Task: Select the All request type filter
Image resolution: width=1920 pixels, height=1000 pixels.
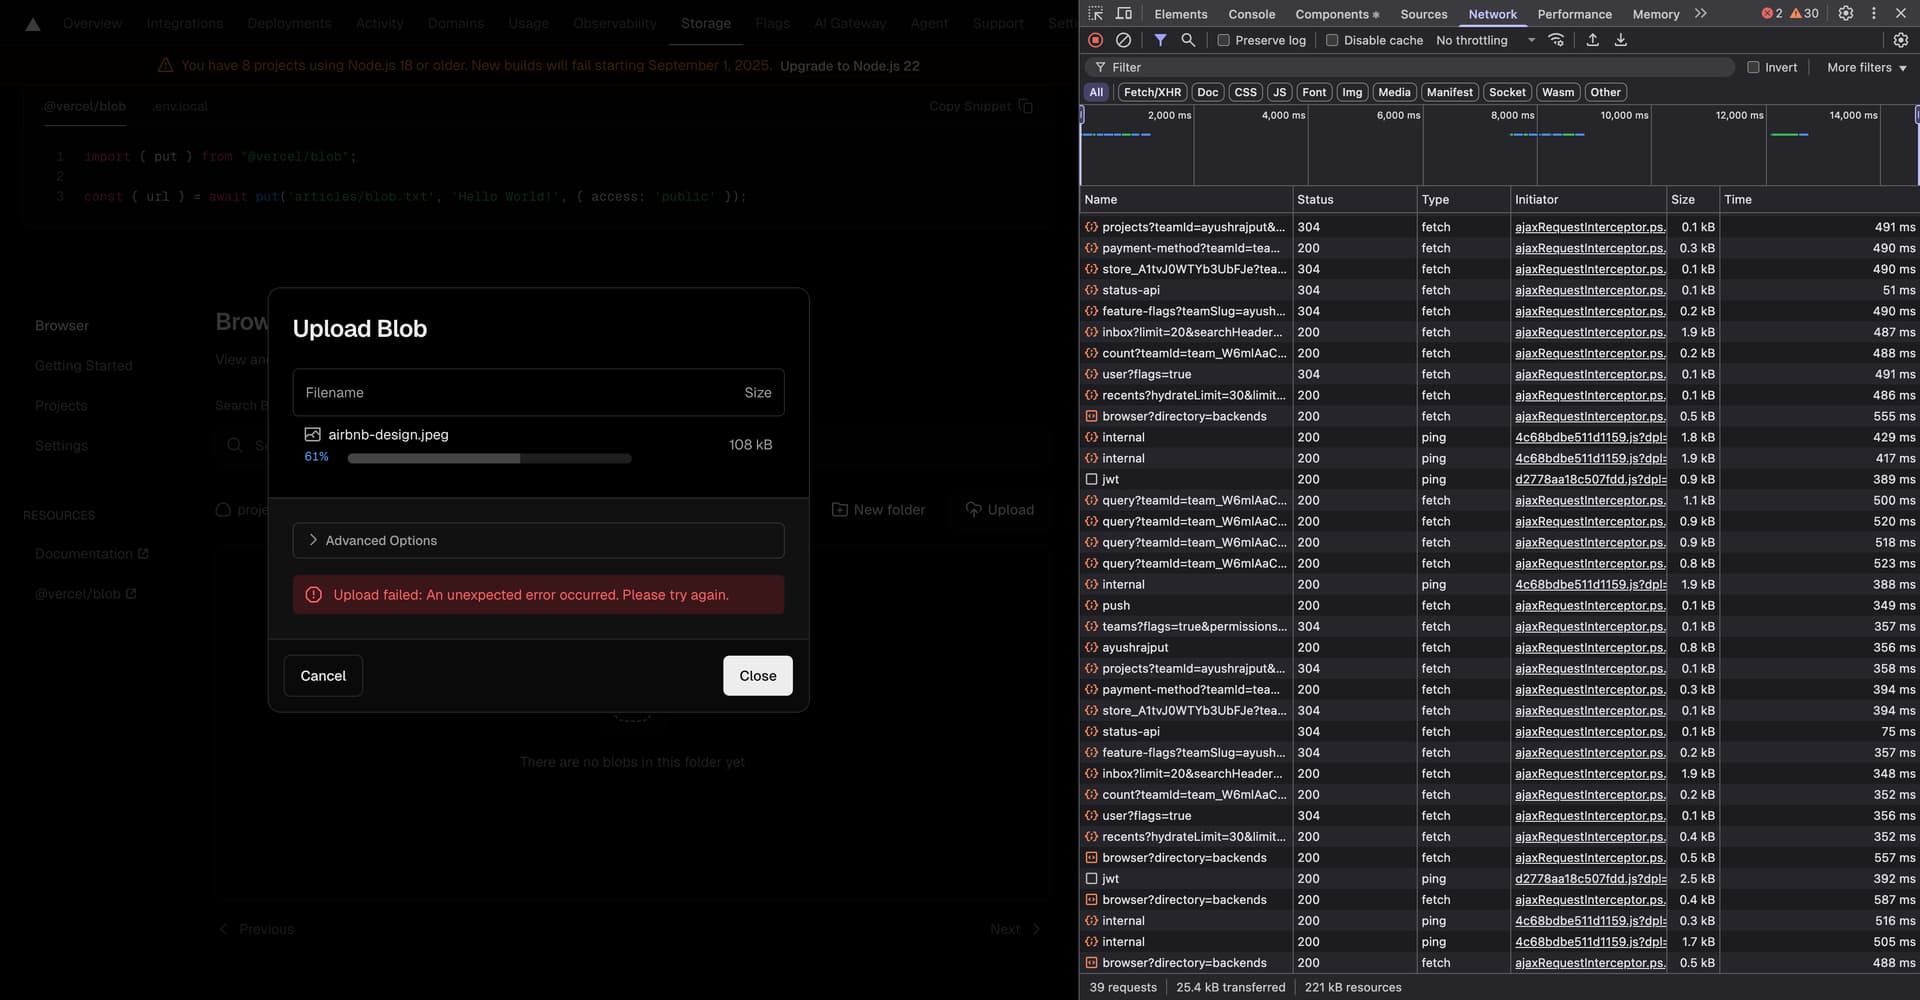Action: point(1097,92)
